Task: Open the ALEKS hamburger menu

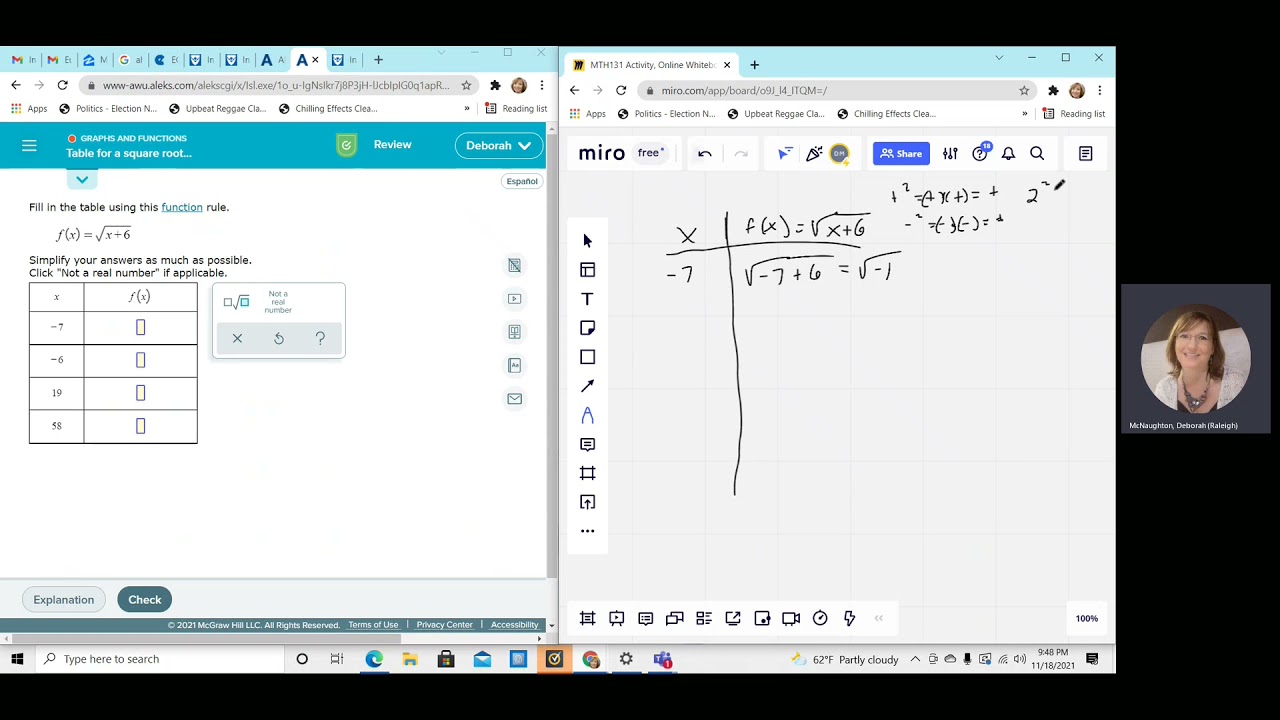Action: 29,146
